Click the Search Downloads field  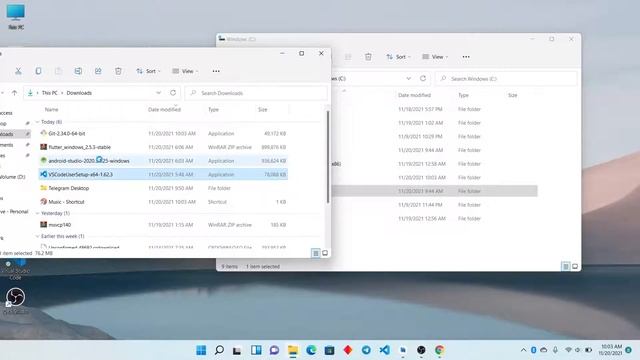tap(256, 93)
